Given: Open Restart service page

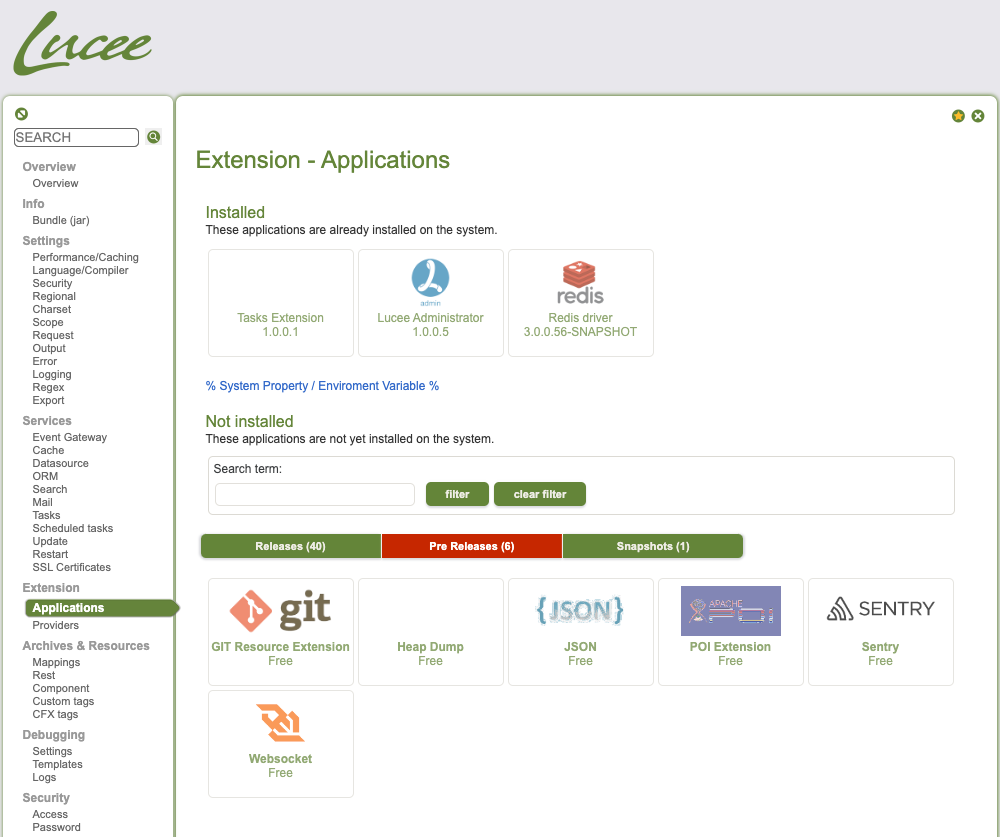Looking at the screenshot, I should pyautogui.click(x=50, y=554).
